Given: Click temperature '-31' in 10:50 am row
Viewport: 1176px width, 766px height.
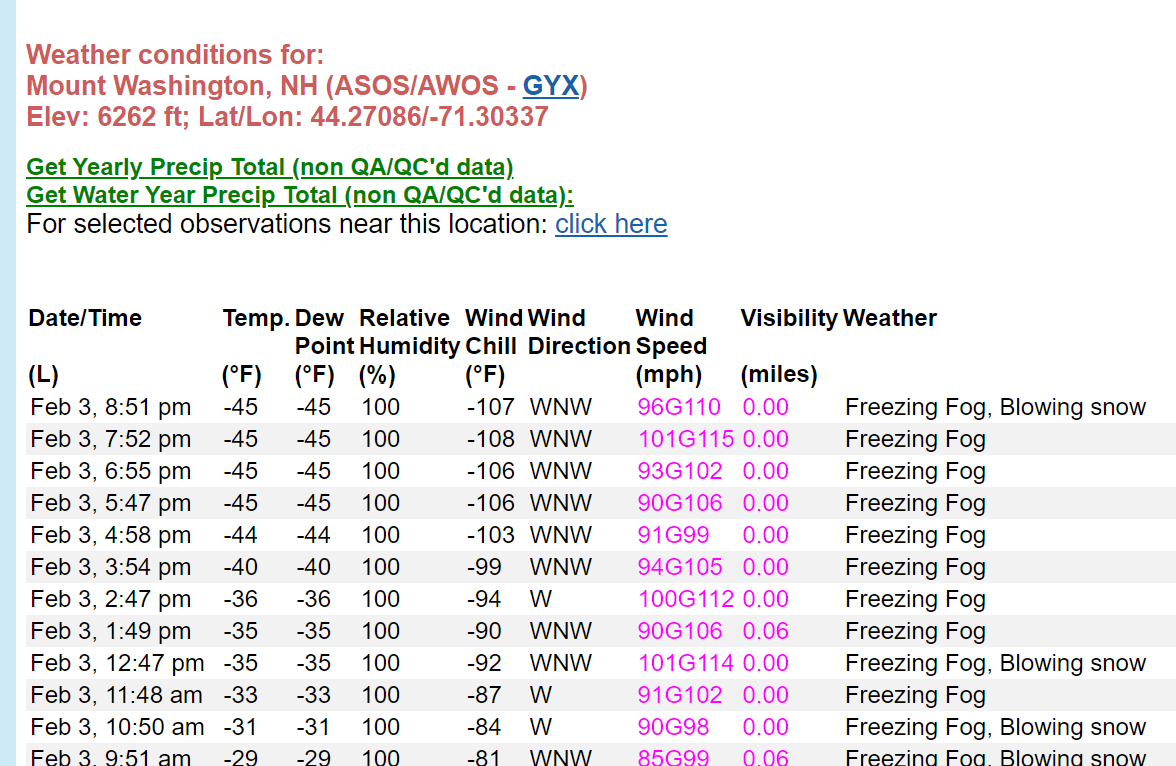Looking at the screenshot, I should pos(240,727).
